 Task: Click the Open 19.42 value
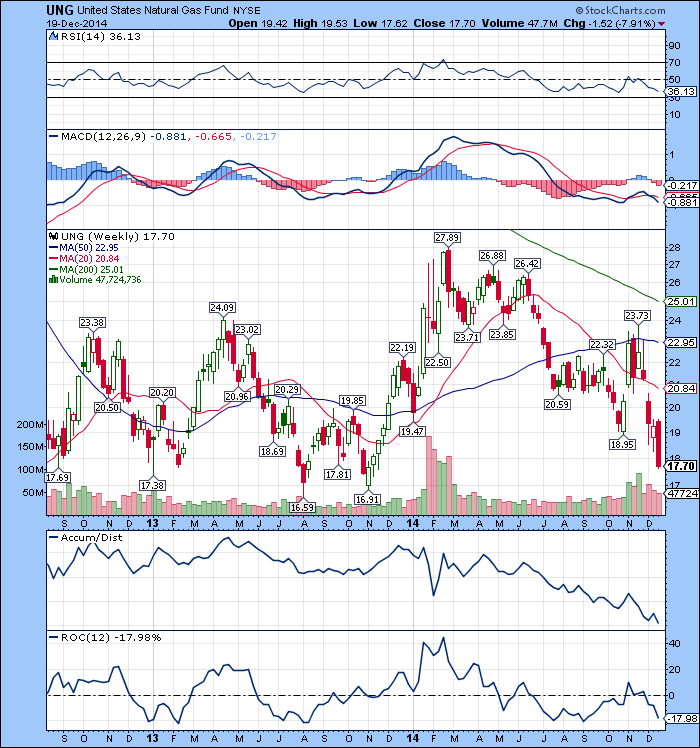(x=258, y=23)
